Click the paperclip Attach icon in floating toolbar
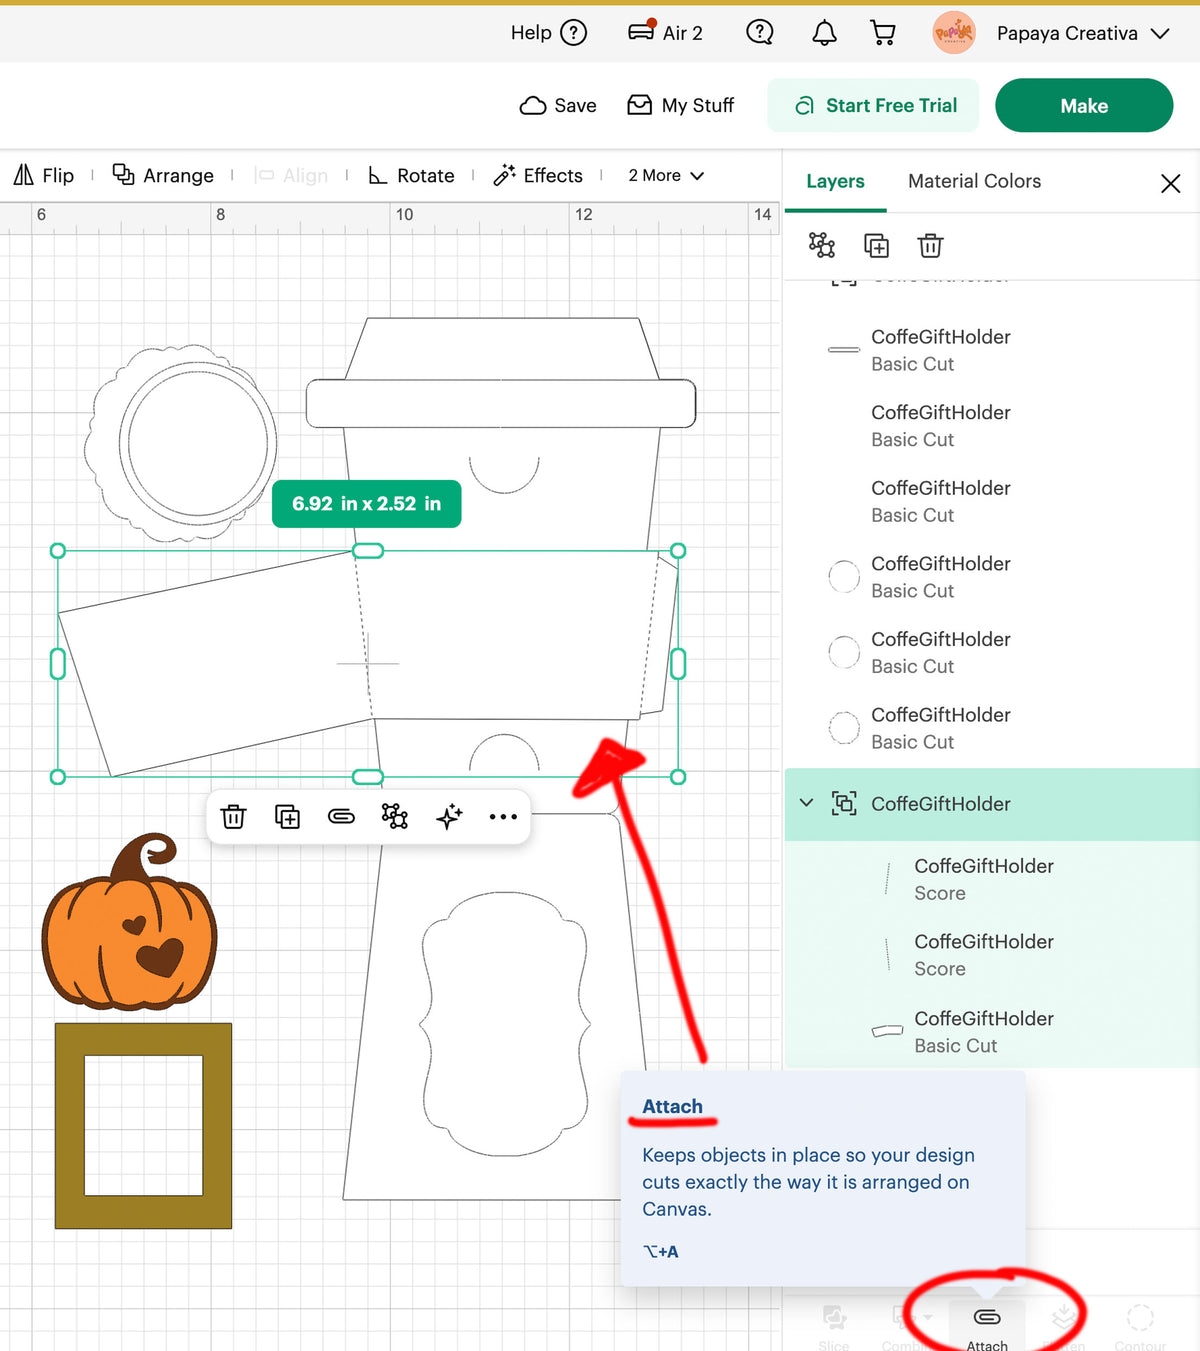Viewport: 1200px width, 1351px height. [x=341, y=817]
